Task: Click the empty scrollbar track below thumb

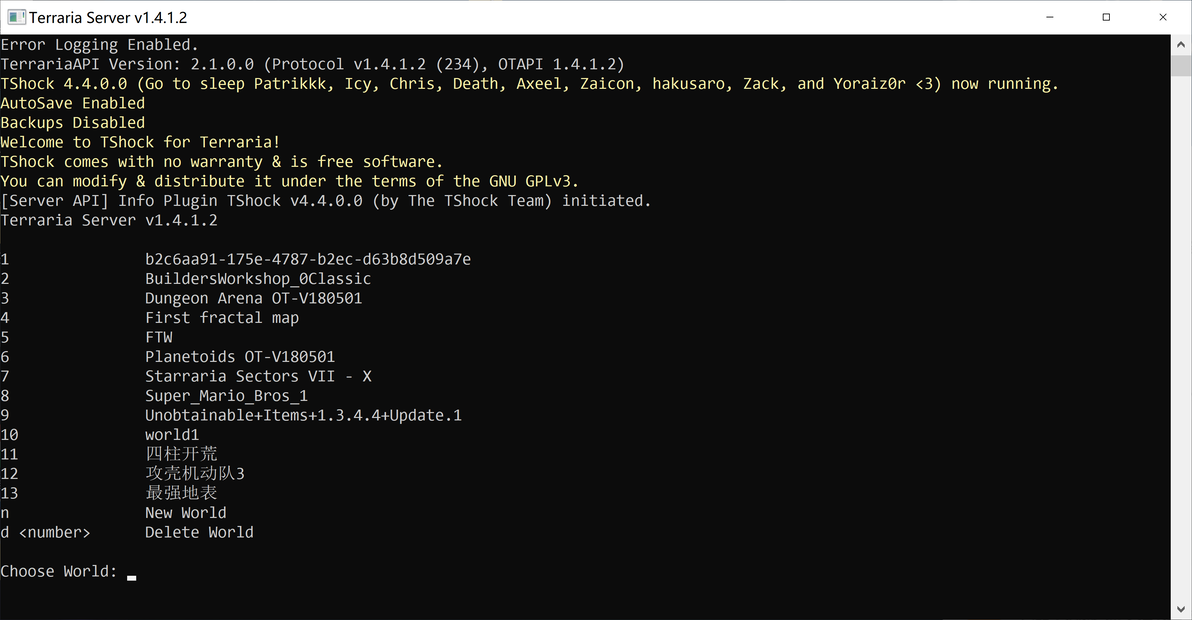Action: (x=1181, y=338)
